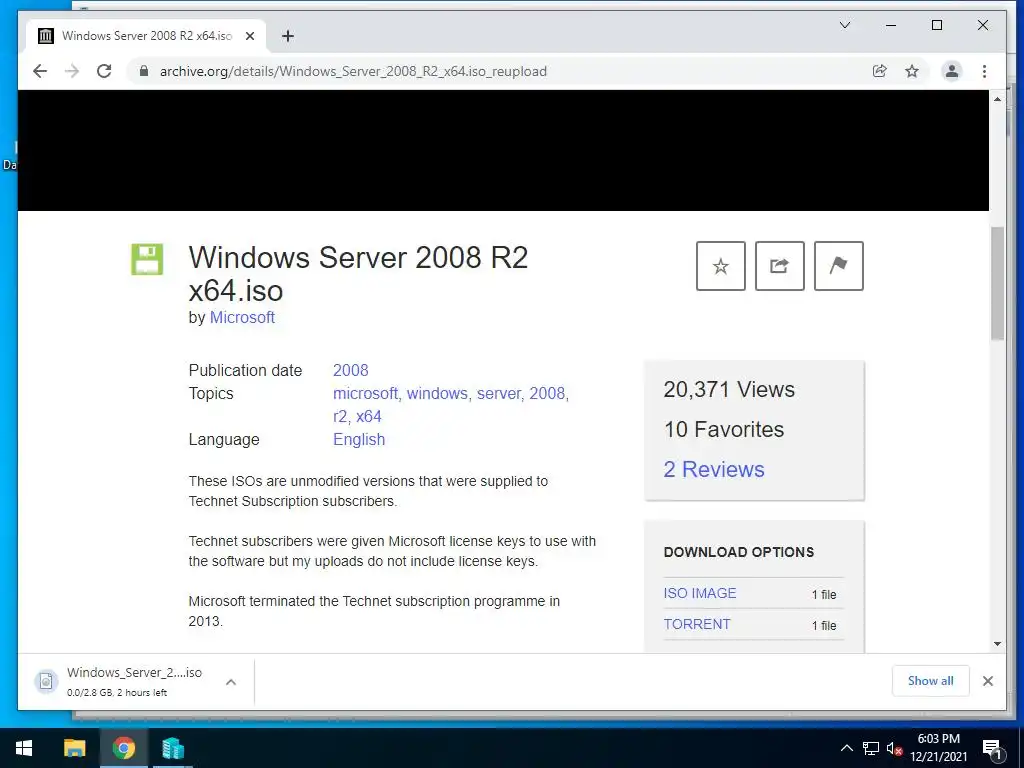Viewport: 1024px width, 768px height.
Task: Expand the download item options chevron
Action: click(x=231, y=682)
